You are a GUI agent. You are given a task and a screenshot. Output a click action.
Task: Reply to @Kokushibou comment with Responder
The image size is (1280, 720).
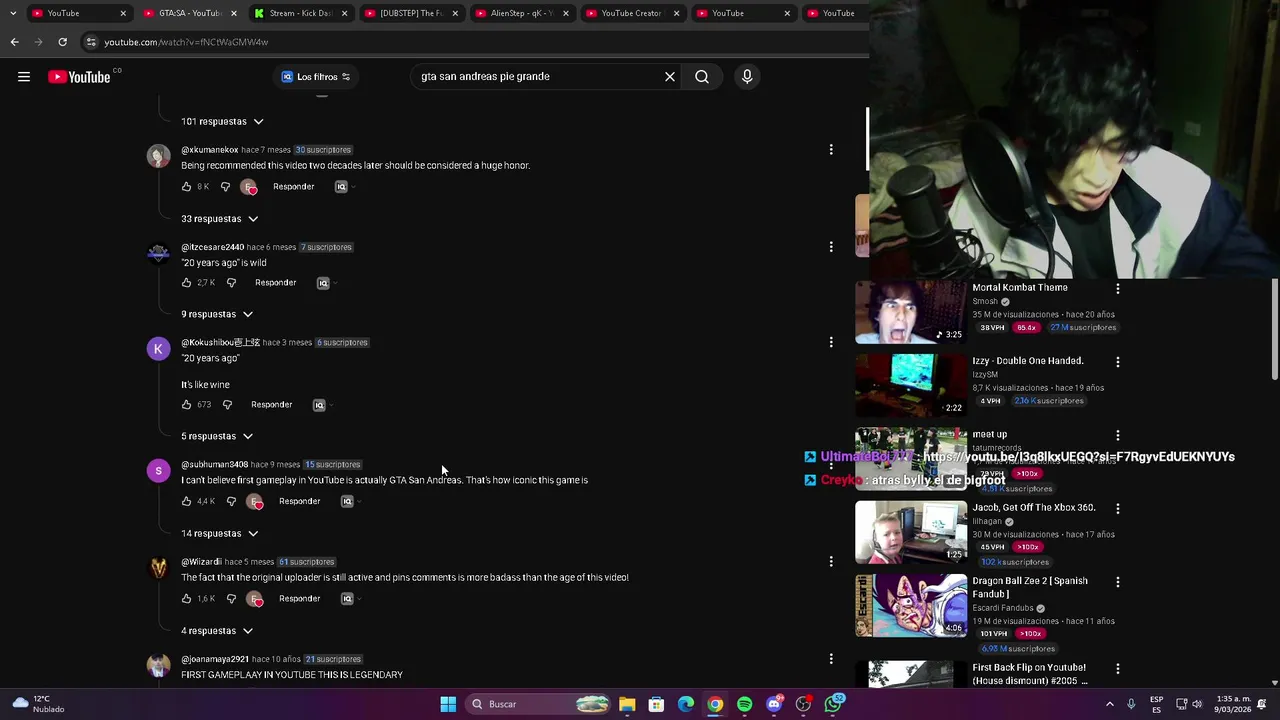coord(271,405)
